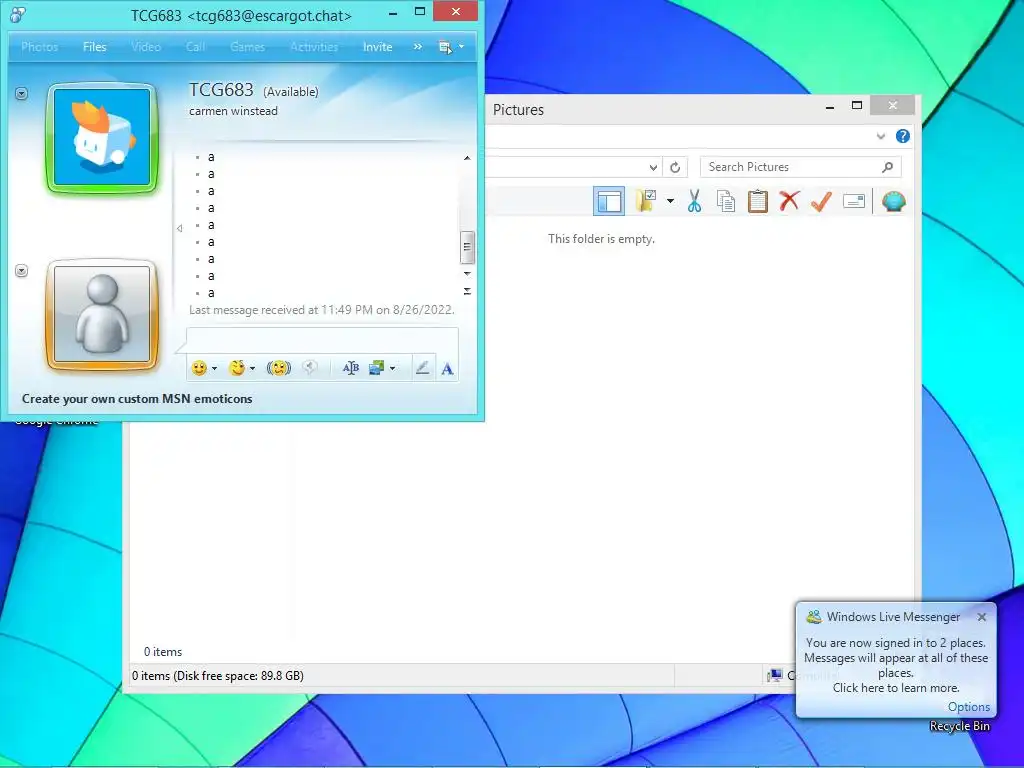
Task: Send a nudge with the shaking face icon
Action: coord(279,368)
